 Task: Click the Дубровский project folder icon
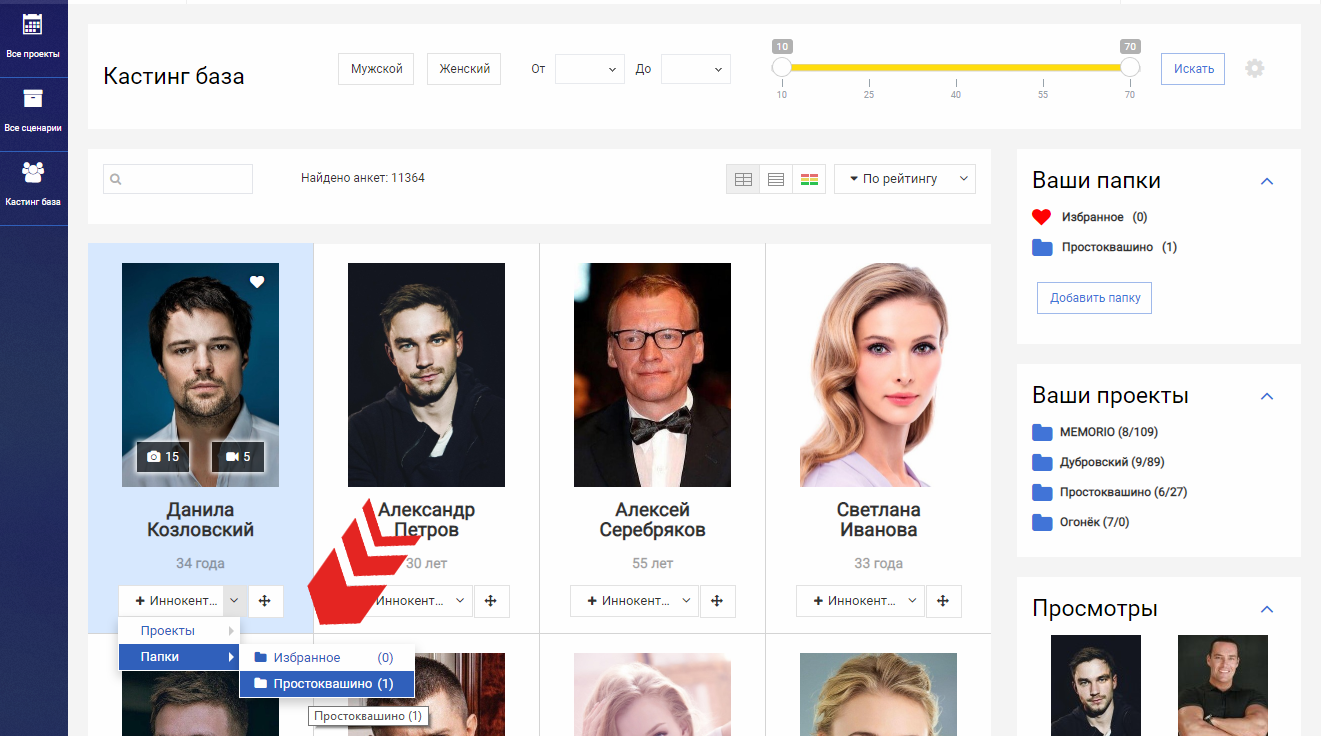tap(1042, 462)
